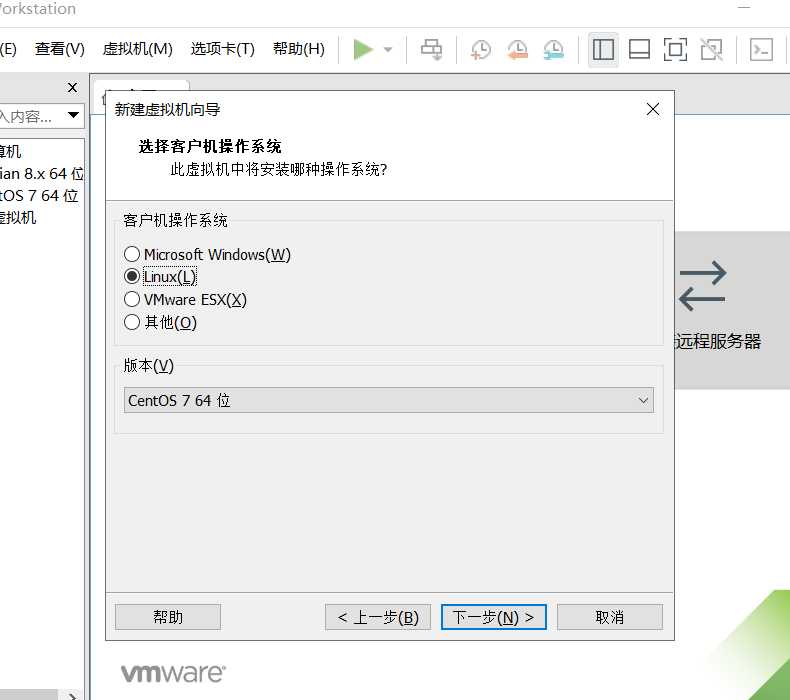Viewport: 790px width, 700px height.
Task: Toggle the thumbnail bar view icon
Action: coord(639,49)
